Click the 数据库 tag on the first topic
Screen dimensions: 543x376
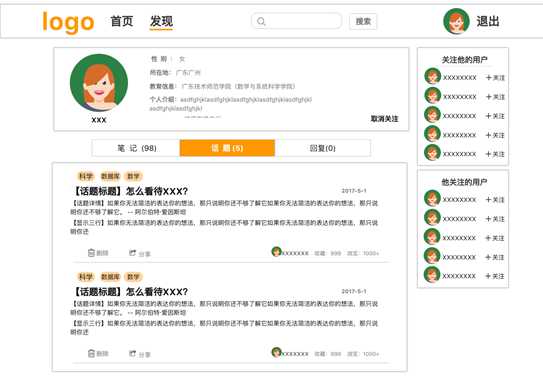pos(110,176)
